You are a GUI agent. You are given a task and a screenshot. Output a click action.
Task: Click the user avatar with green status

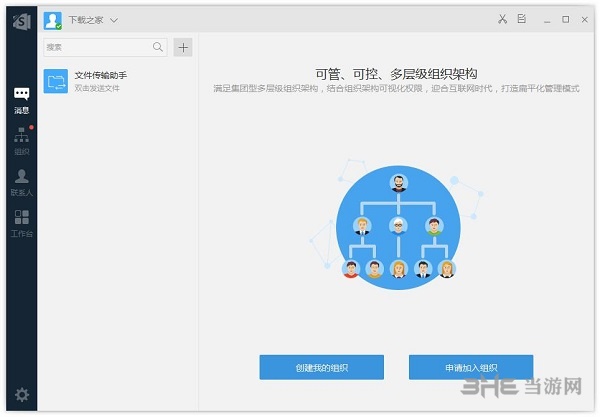pyautogui.click(x=53, y=20)
